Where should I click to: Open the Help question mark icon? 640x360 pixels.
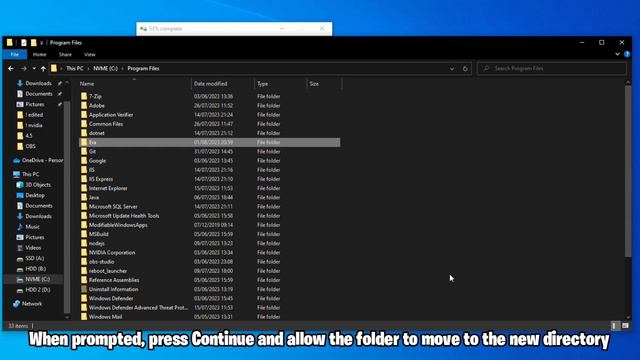point(627,54)
